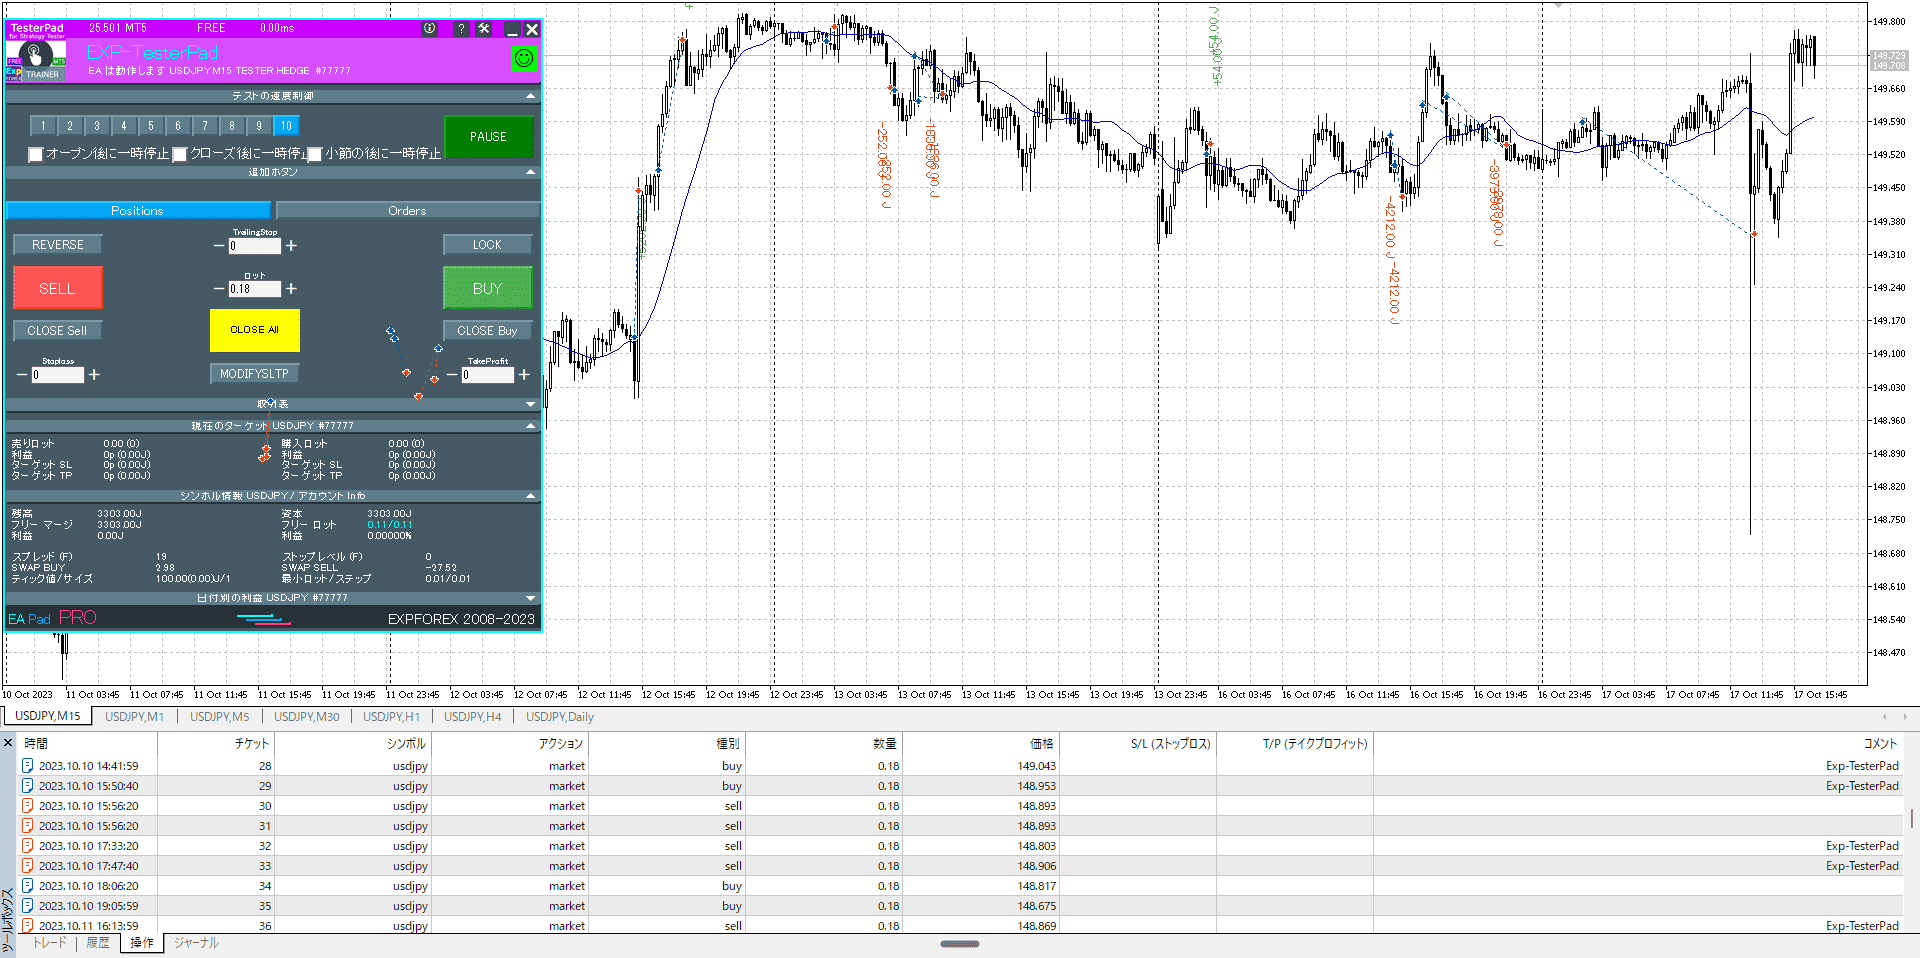Close the toolbox panel with the X
Viewport: 1920px width, 958px height.
click(x=8, y=743)
